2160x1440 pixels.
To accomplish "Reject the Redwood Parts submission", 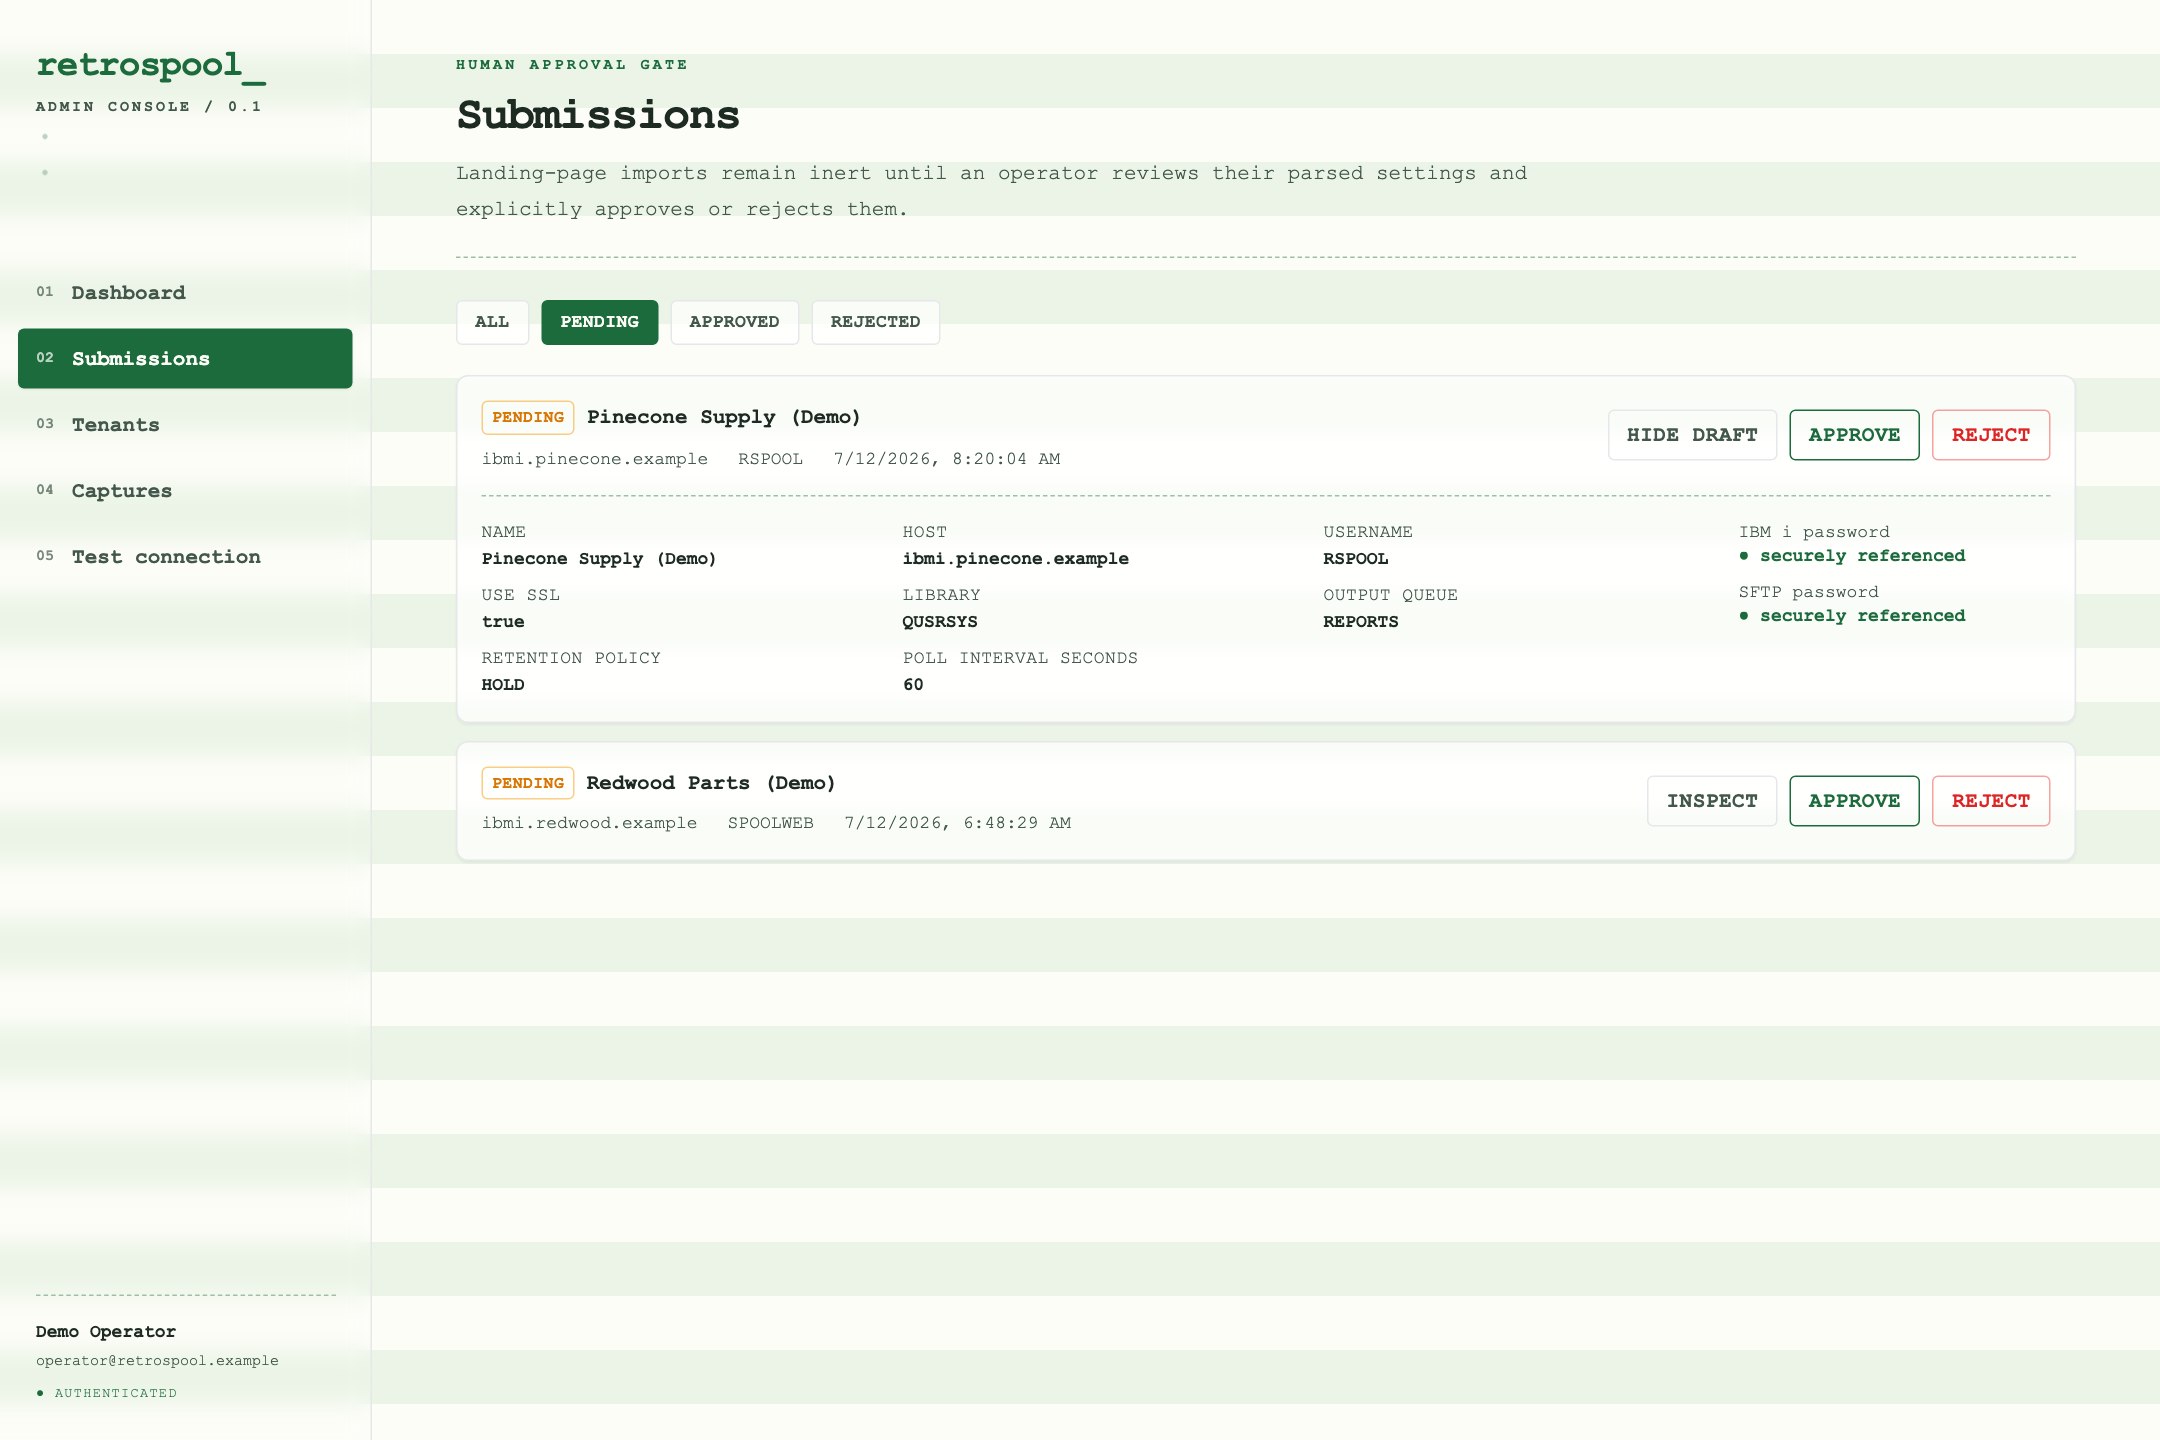I will tap(1991, 801).
